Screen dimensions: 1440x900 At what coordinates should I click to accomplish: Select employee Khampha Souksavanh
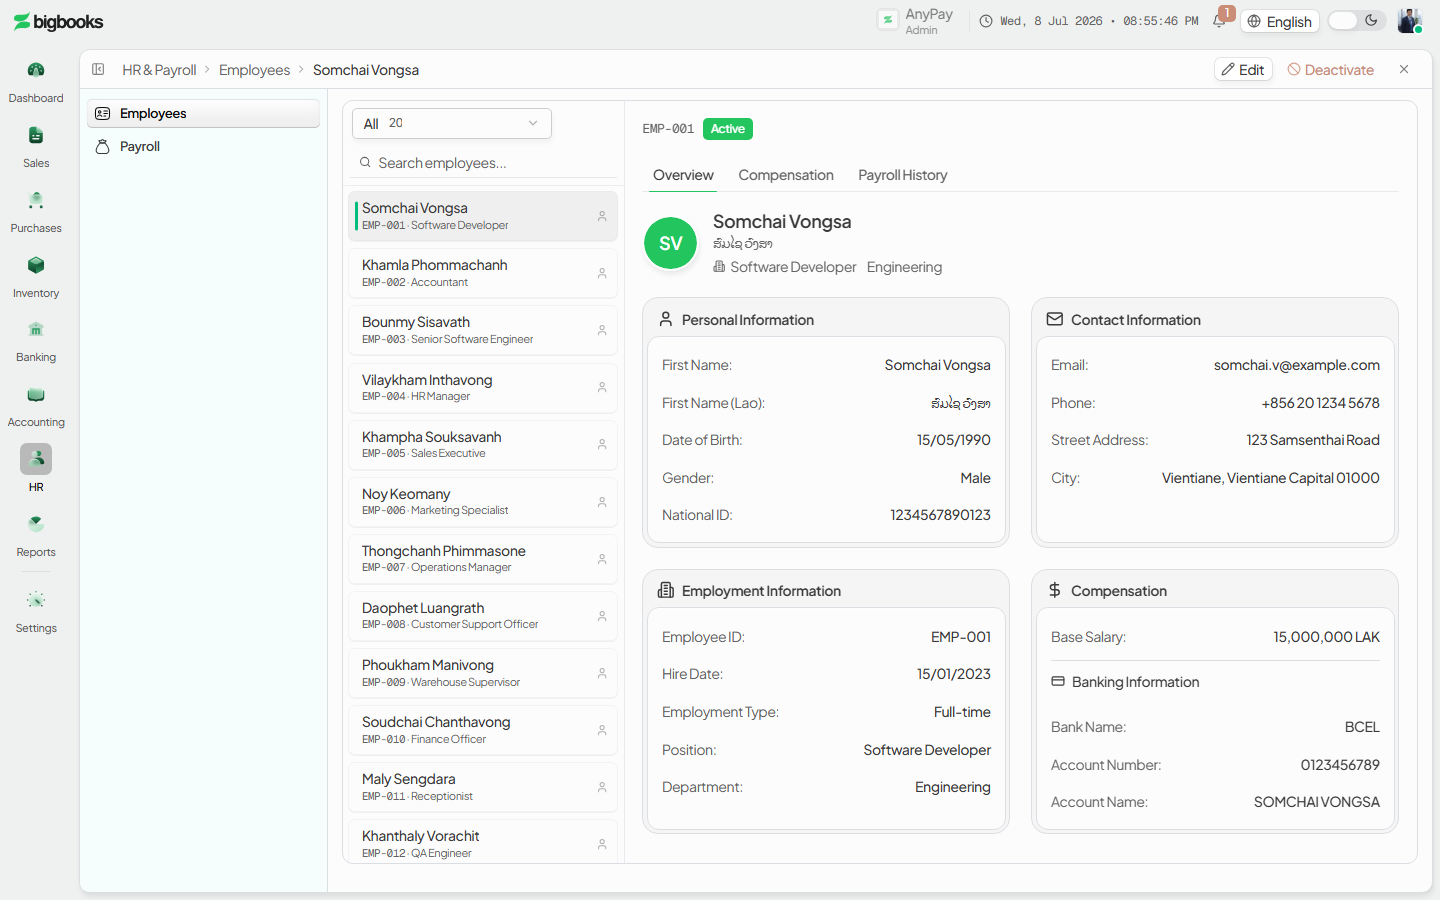pyautogui.click(x=483, y=445)
